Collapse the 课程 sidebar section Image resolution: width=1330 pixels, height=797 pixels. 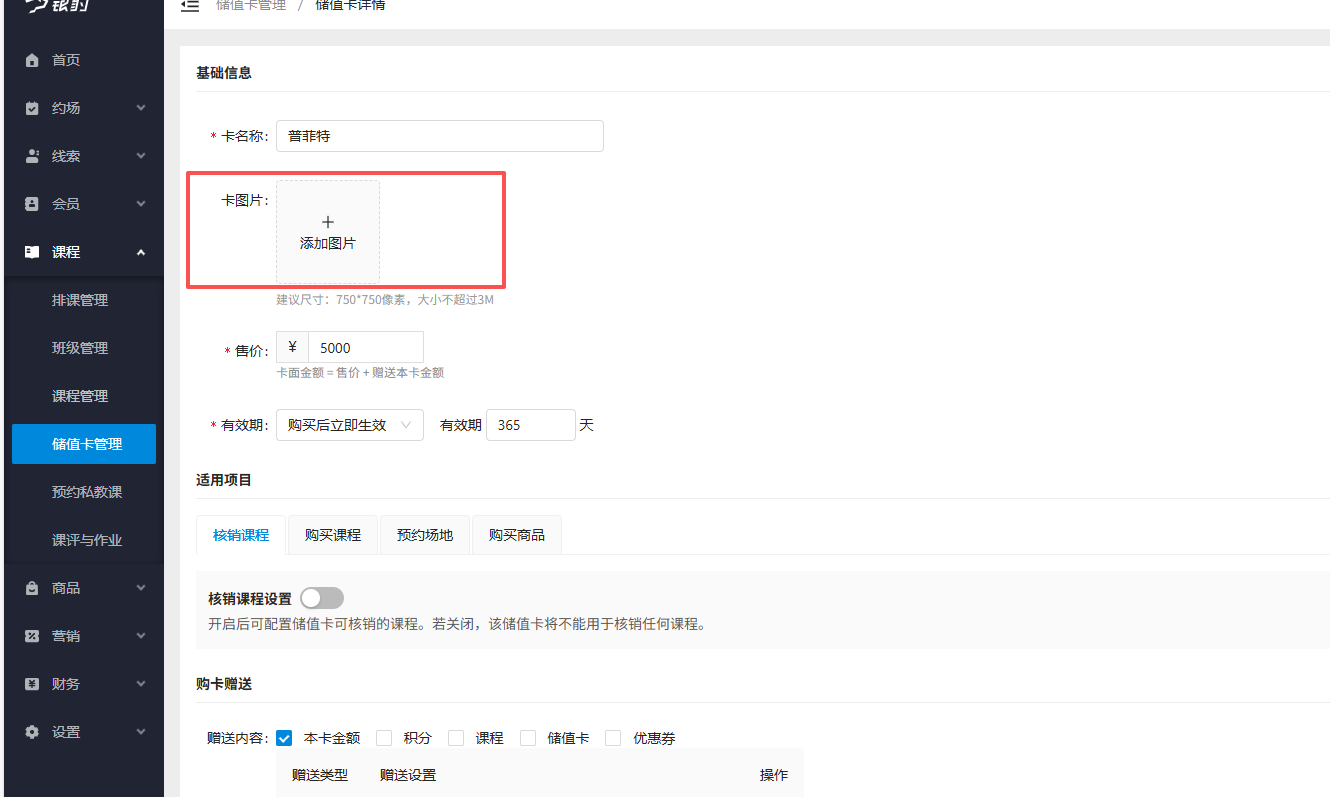pyautogui.click(x=140, y=251)
